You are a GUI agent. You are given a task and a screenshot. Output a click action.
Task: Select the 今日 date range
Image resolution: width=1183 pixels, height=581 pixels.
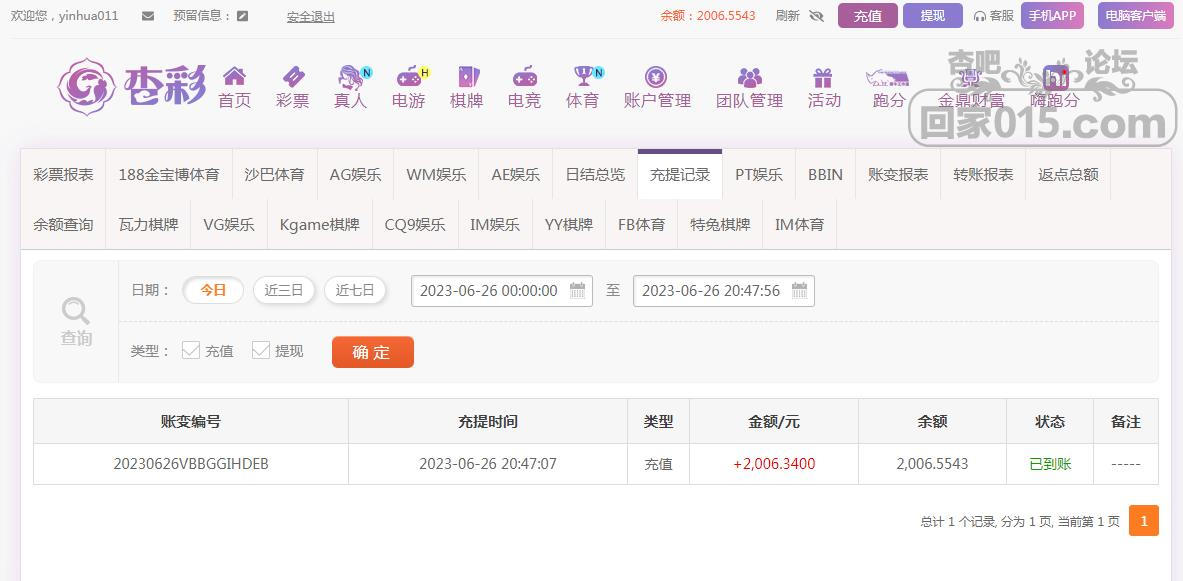point(214,290)
